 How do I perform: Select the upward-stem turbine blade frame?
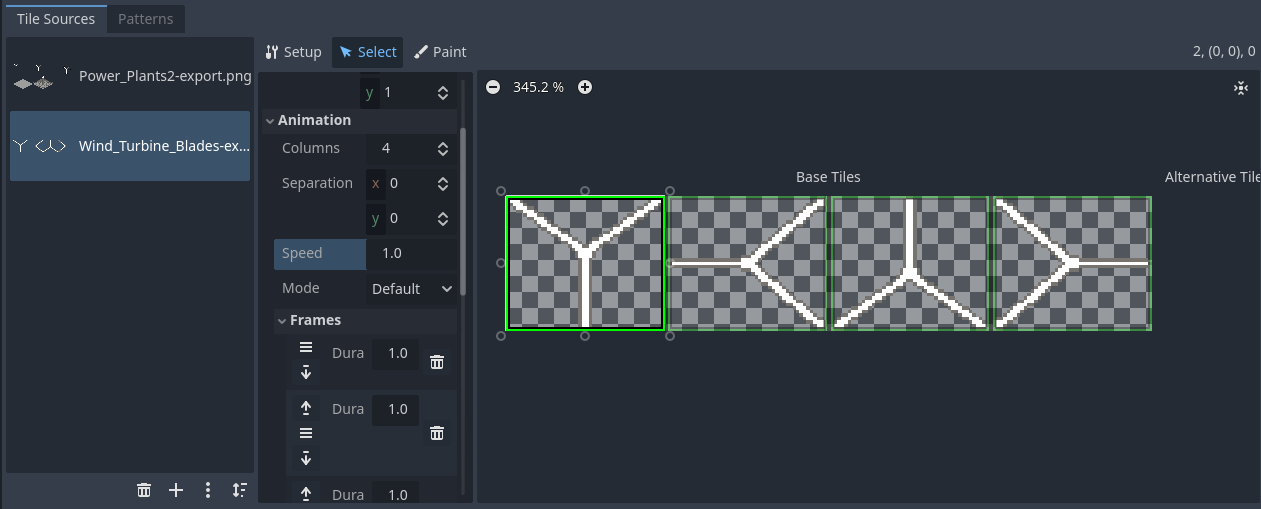pyautogui.click(x=909, y=263)
